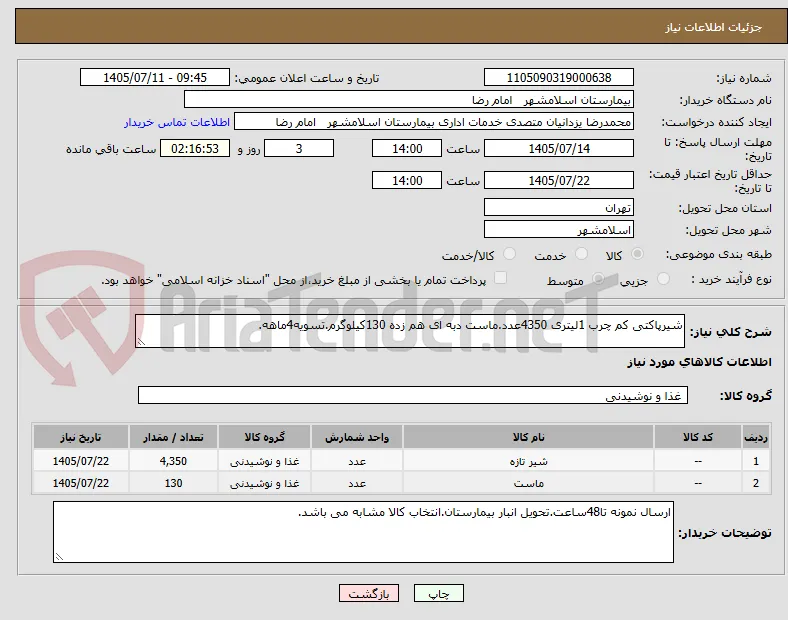Select the کالا/خدمت radio button

[509, 254]
